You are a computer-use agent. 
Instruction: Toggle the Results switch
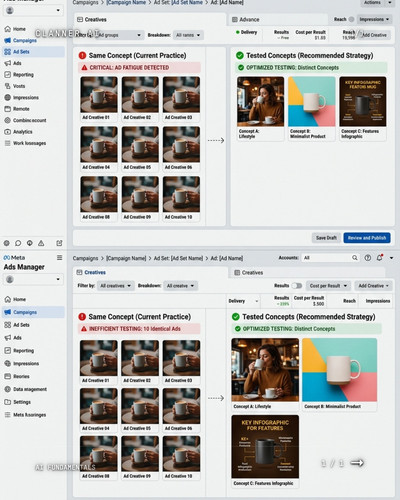tap(297, 286)
